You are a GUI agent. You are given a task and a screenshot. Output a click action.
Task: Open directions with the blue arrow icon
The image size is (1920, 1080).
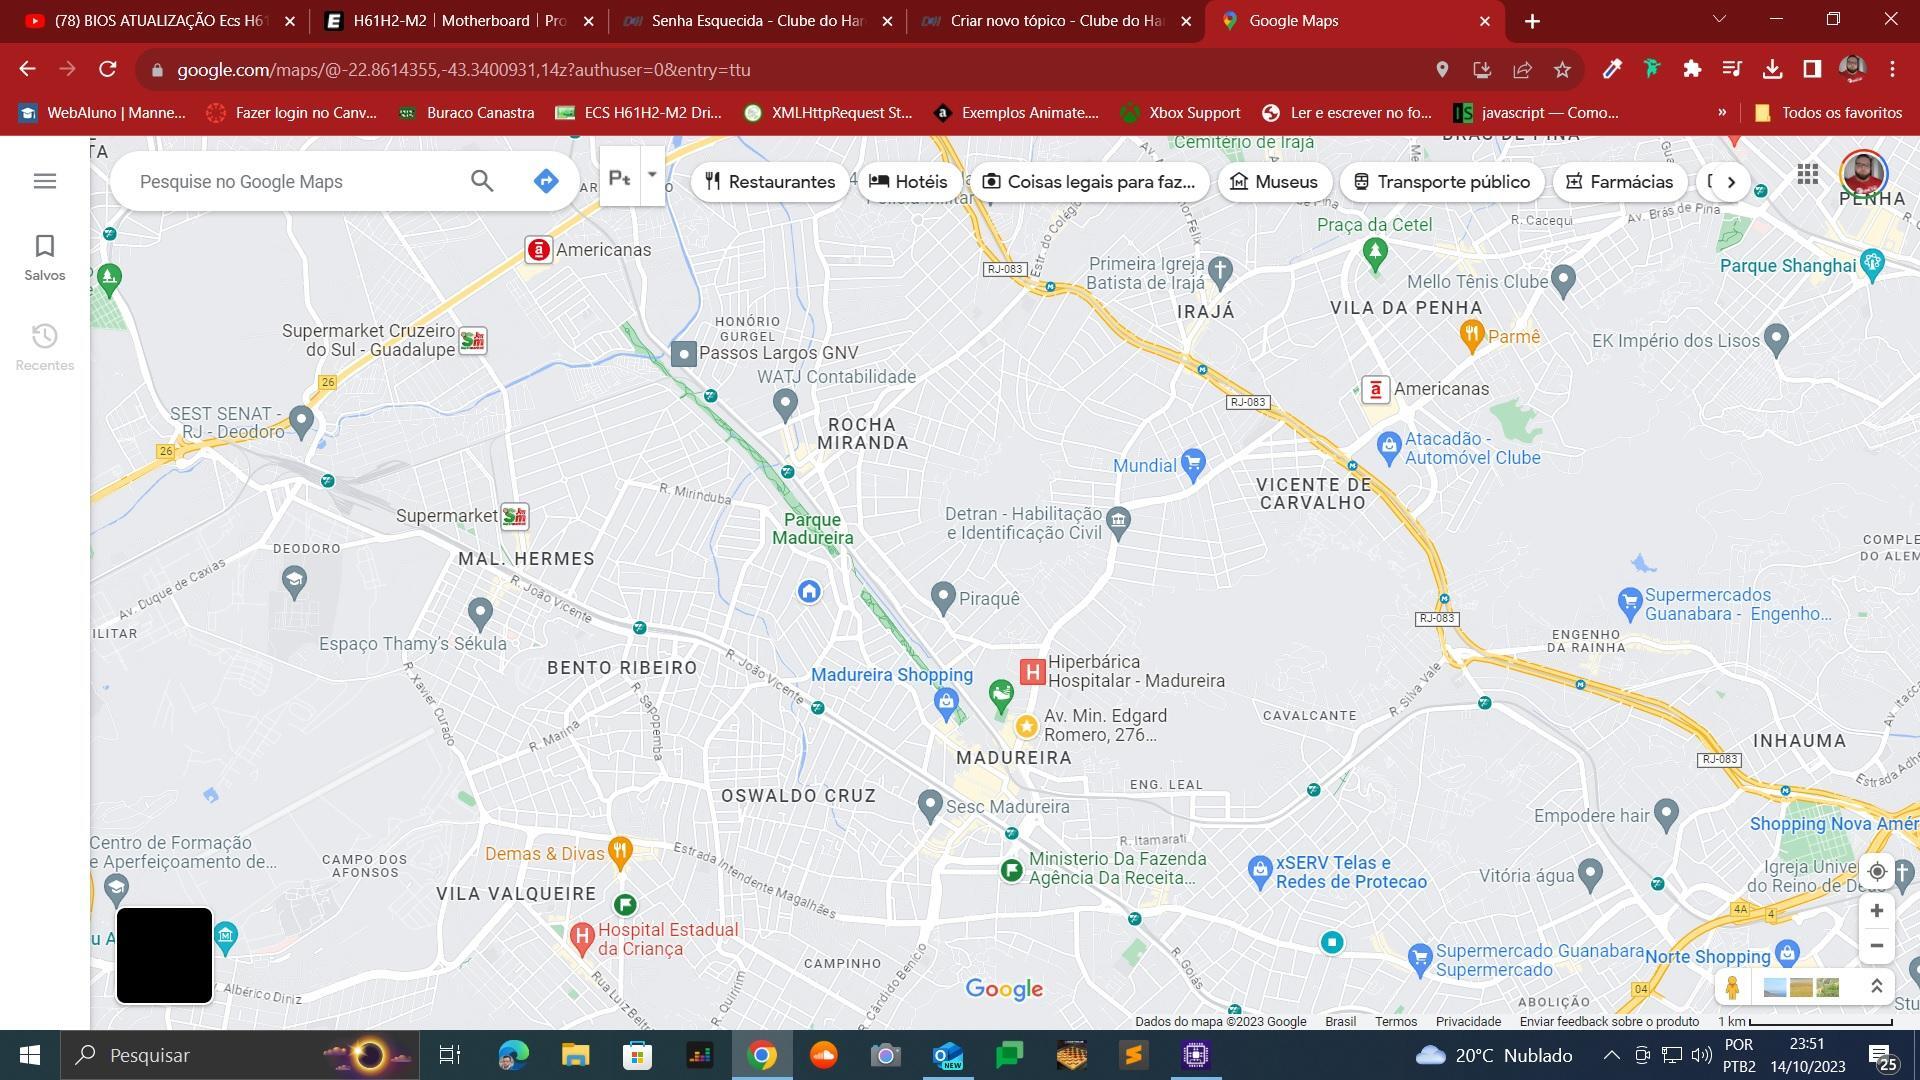tap(546, 181)
